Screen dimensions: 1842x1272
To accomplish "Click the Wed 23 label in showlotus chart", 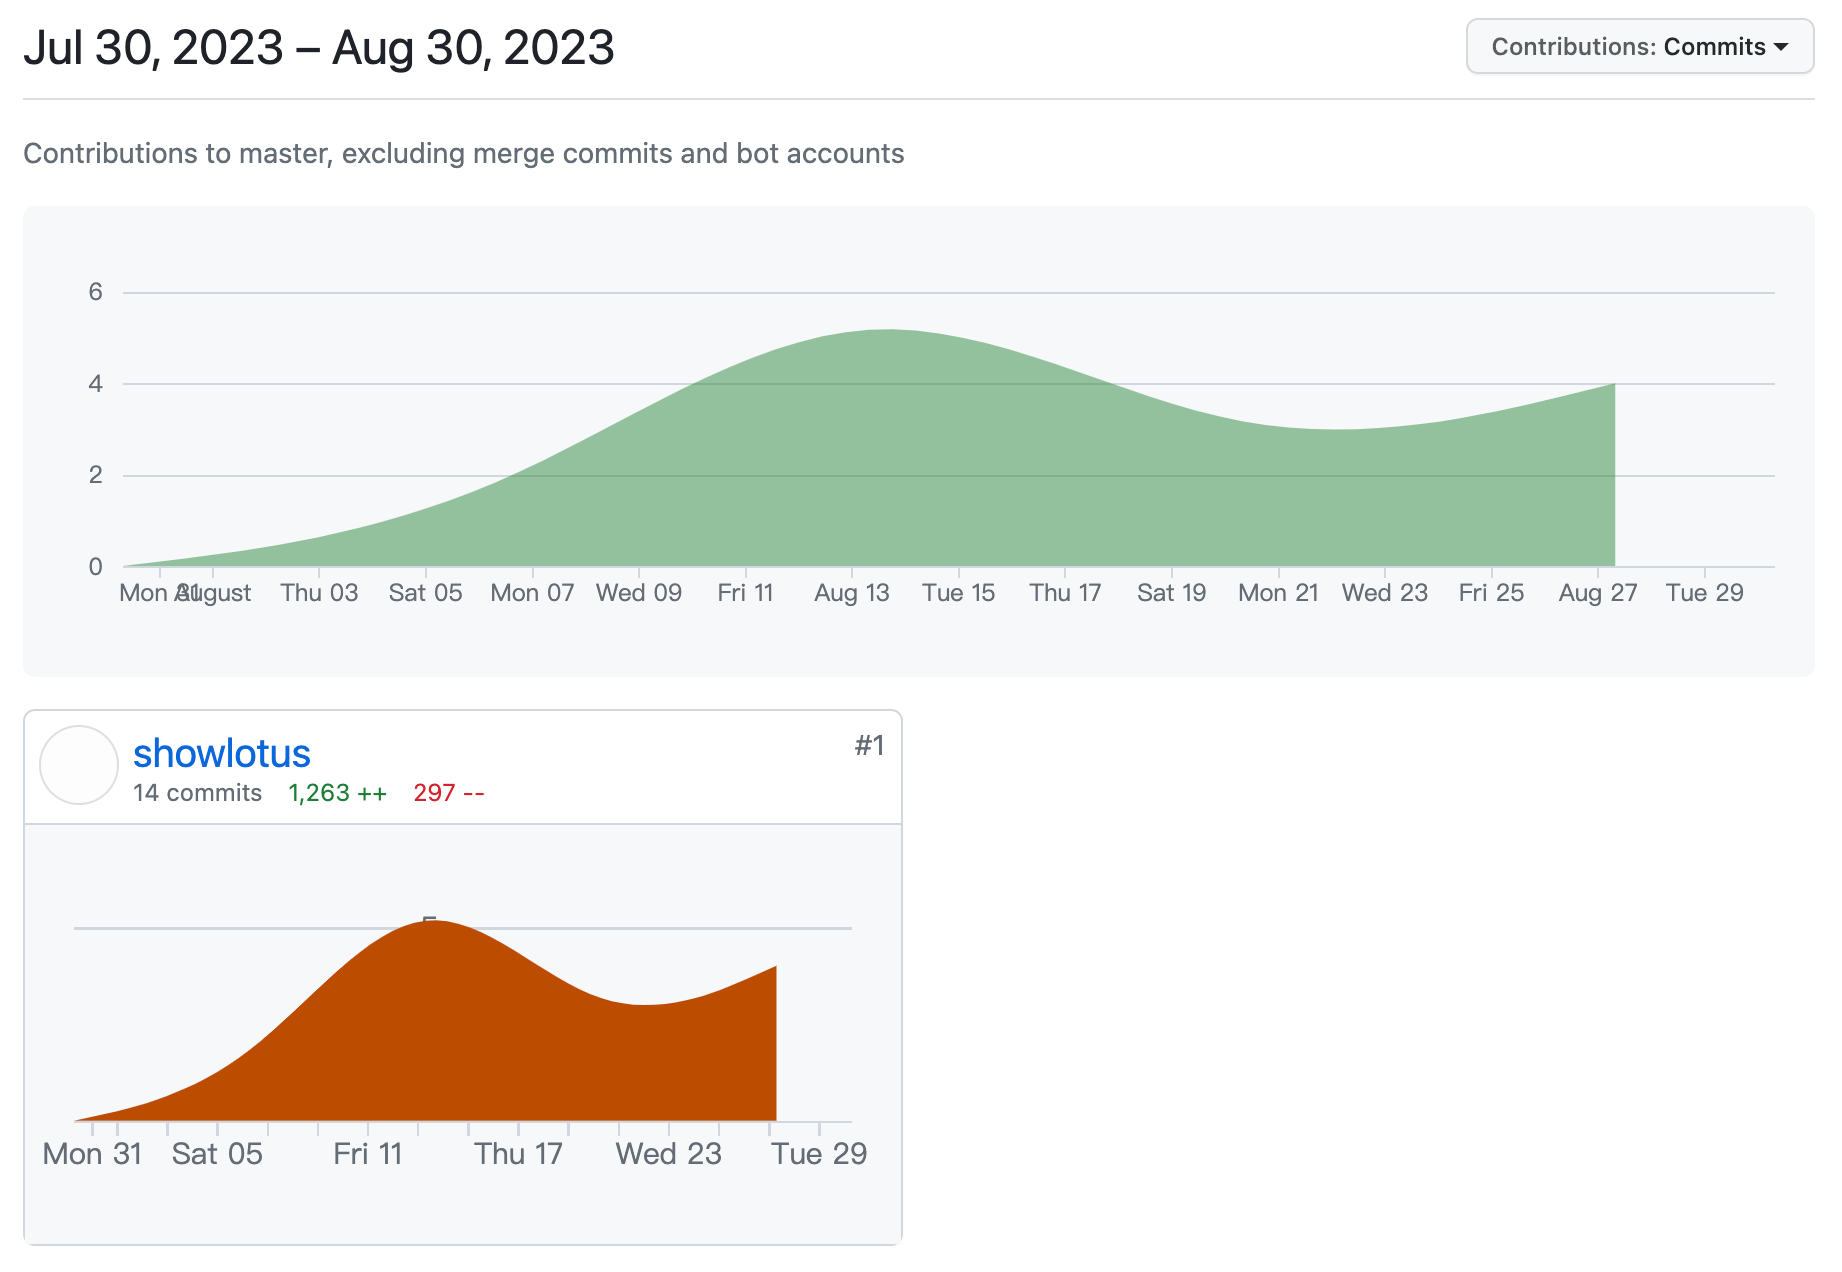I will (x=668, y=1154).
